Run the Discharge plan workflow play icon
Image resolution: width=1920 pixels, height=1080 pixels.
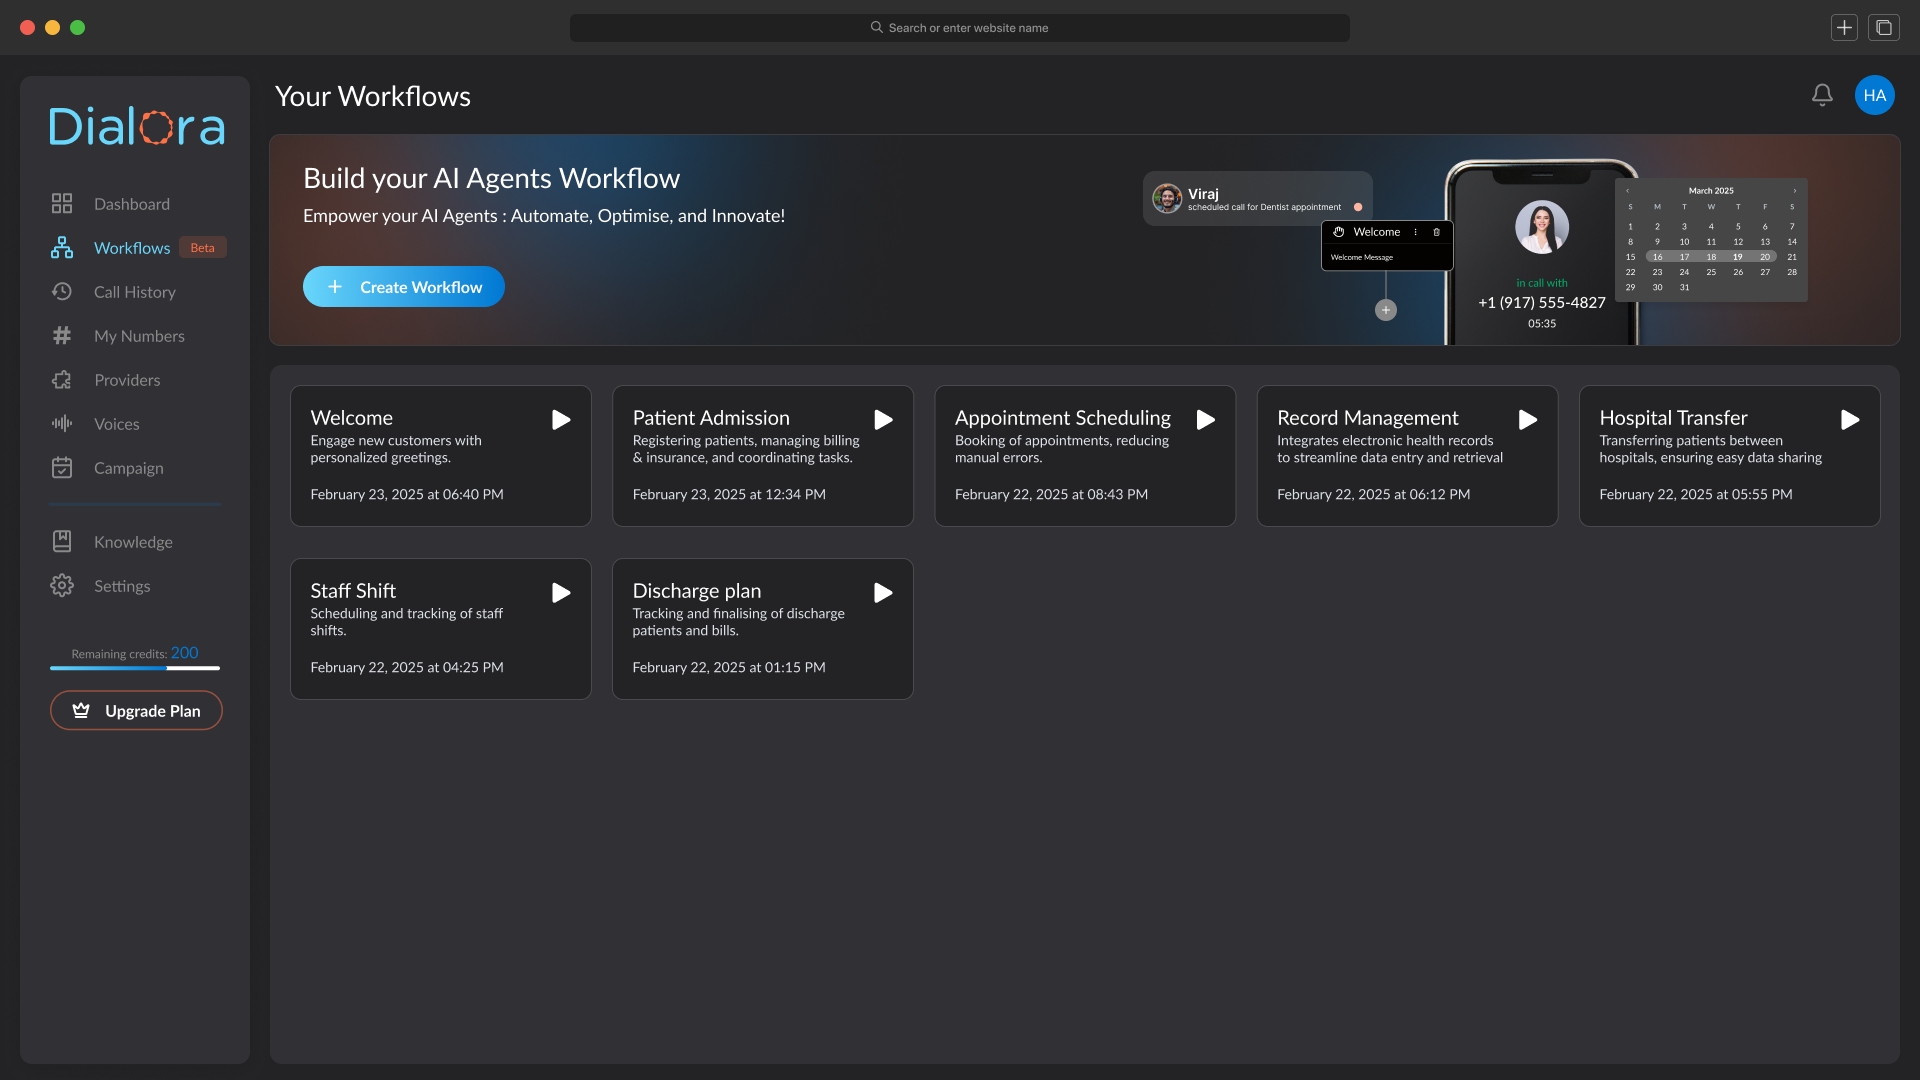coord(883,593)
